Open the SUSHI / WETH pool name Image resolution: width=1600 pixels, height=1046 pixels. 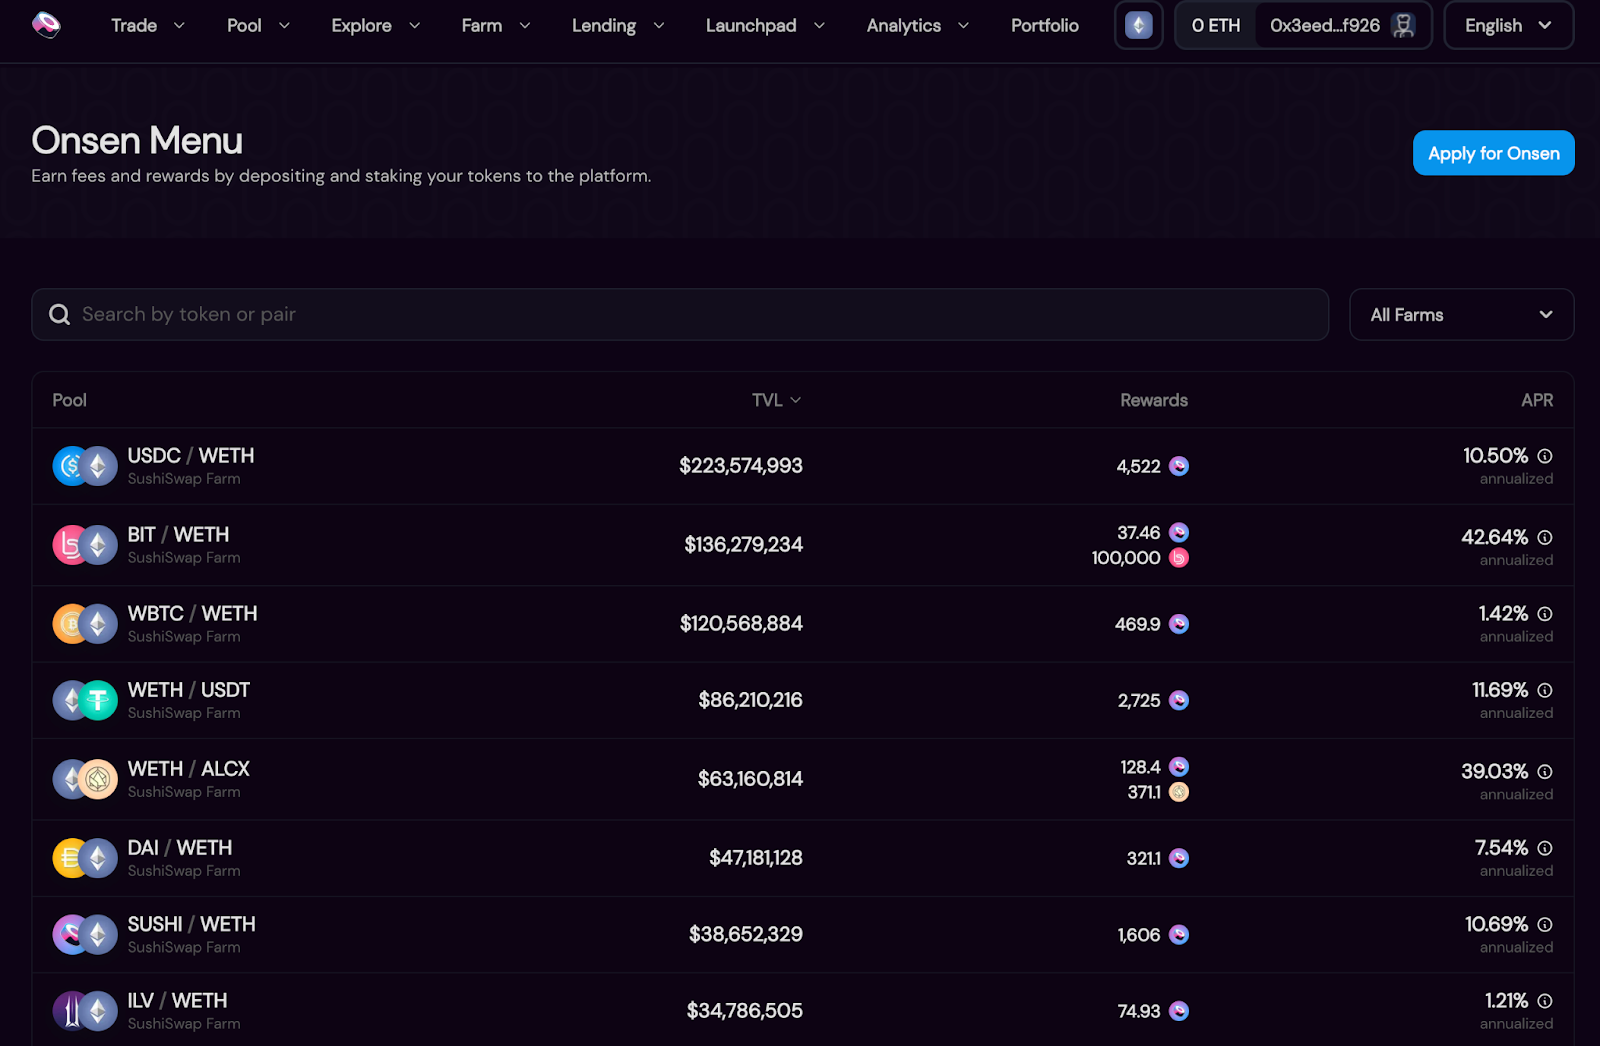coord(192,924)
